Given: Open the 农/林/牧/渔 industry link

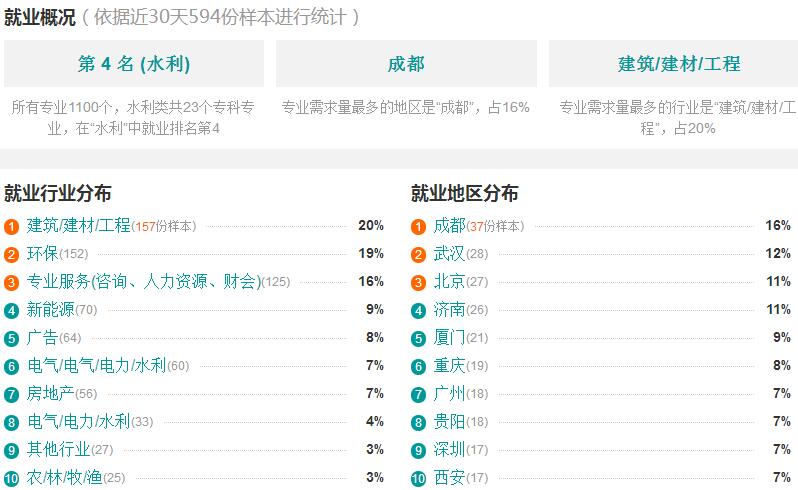Looking at the screenshot, I should pos(64,477).
